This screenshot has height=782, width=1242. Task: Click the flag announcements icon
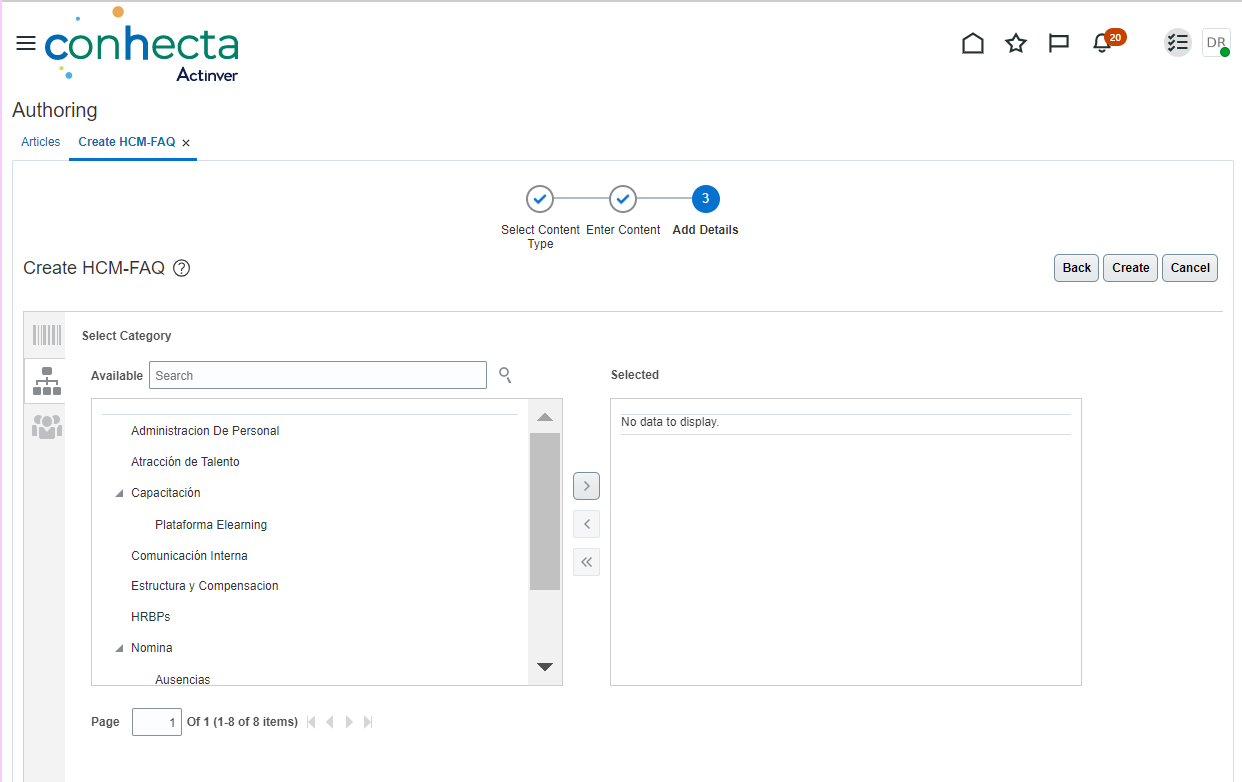pyautogui.click(x=1058, y=43)
